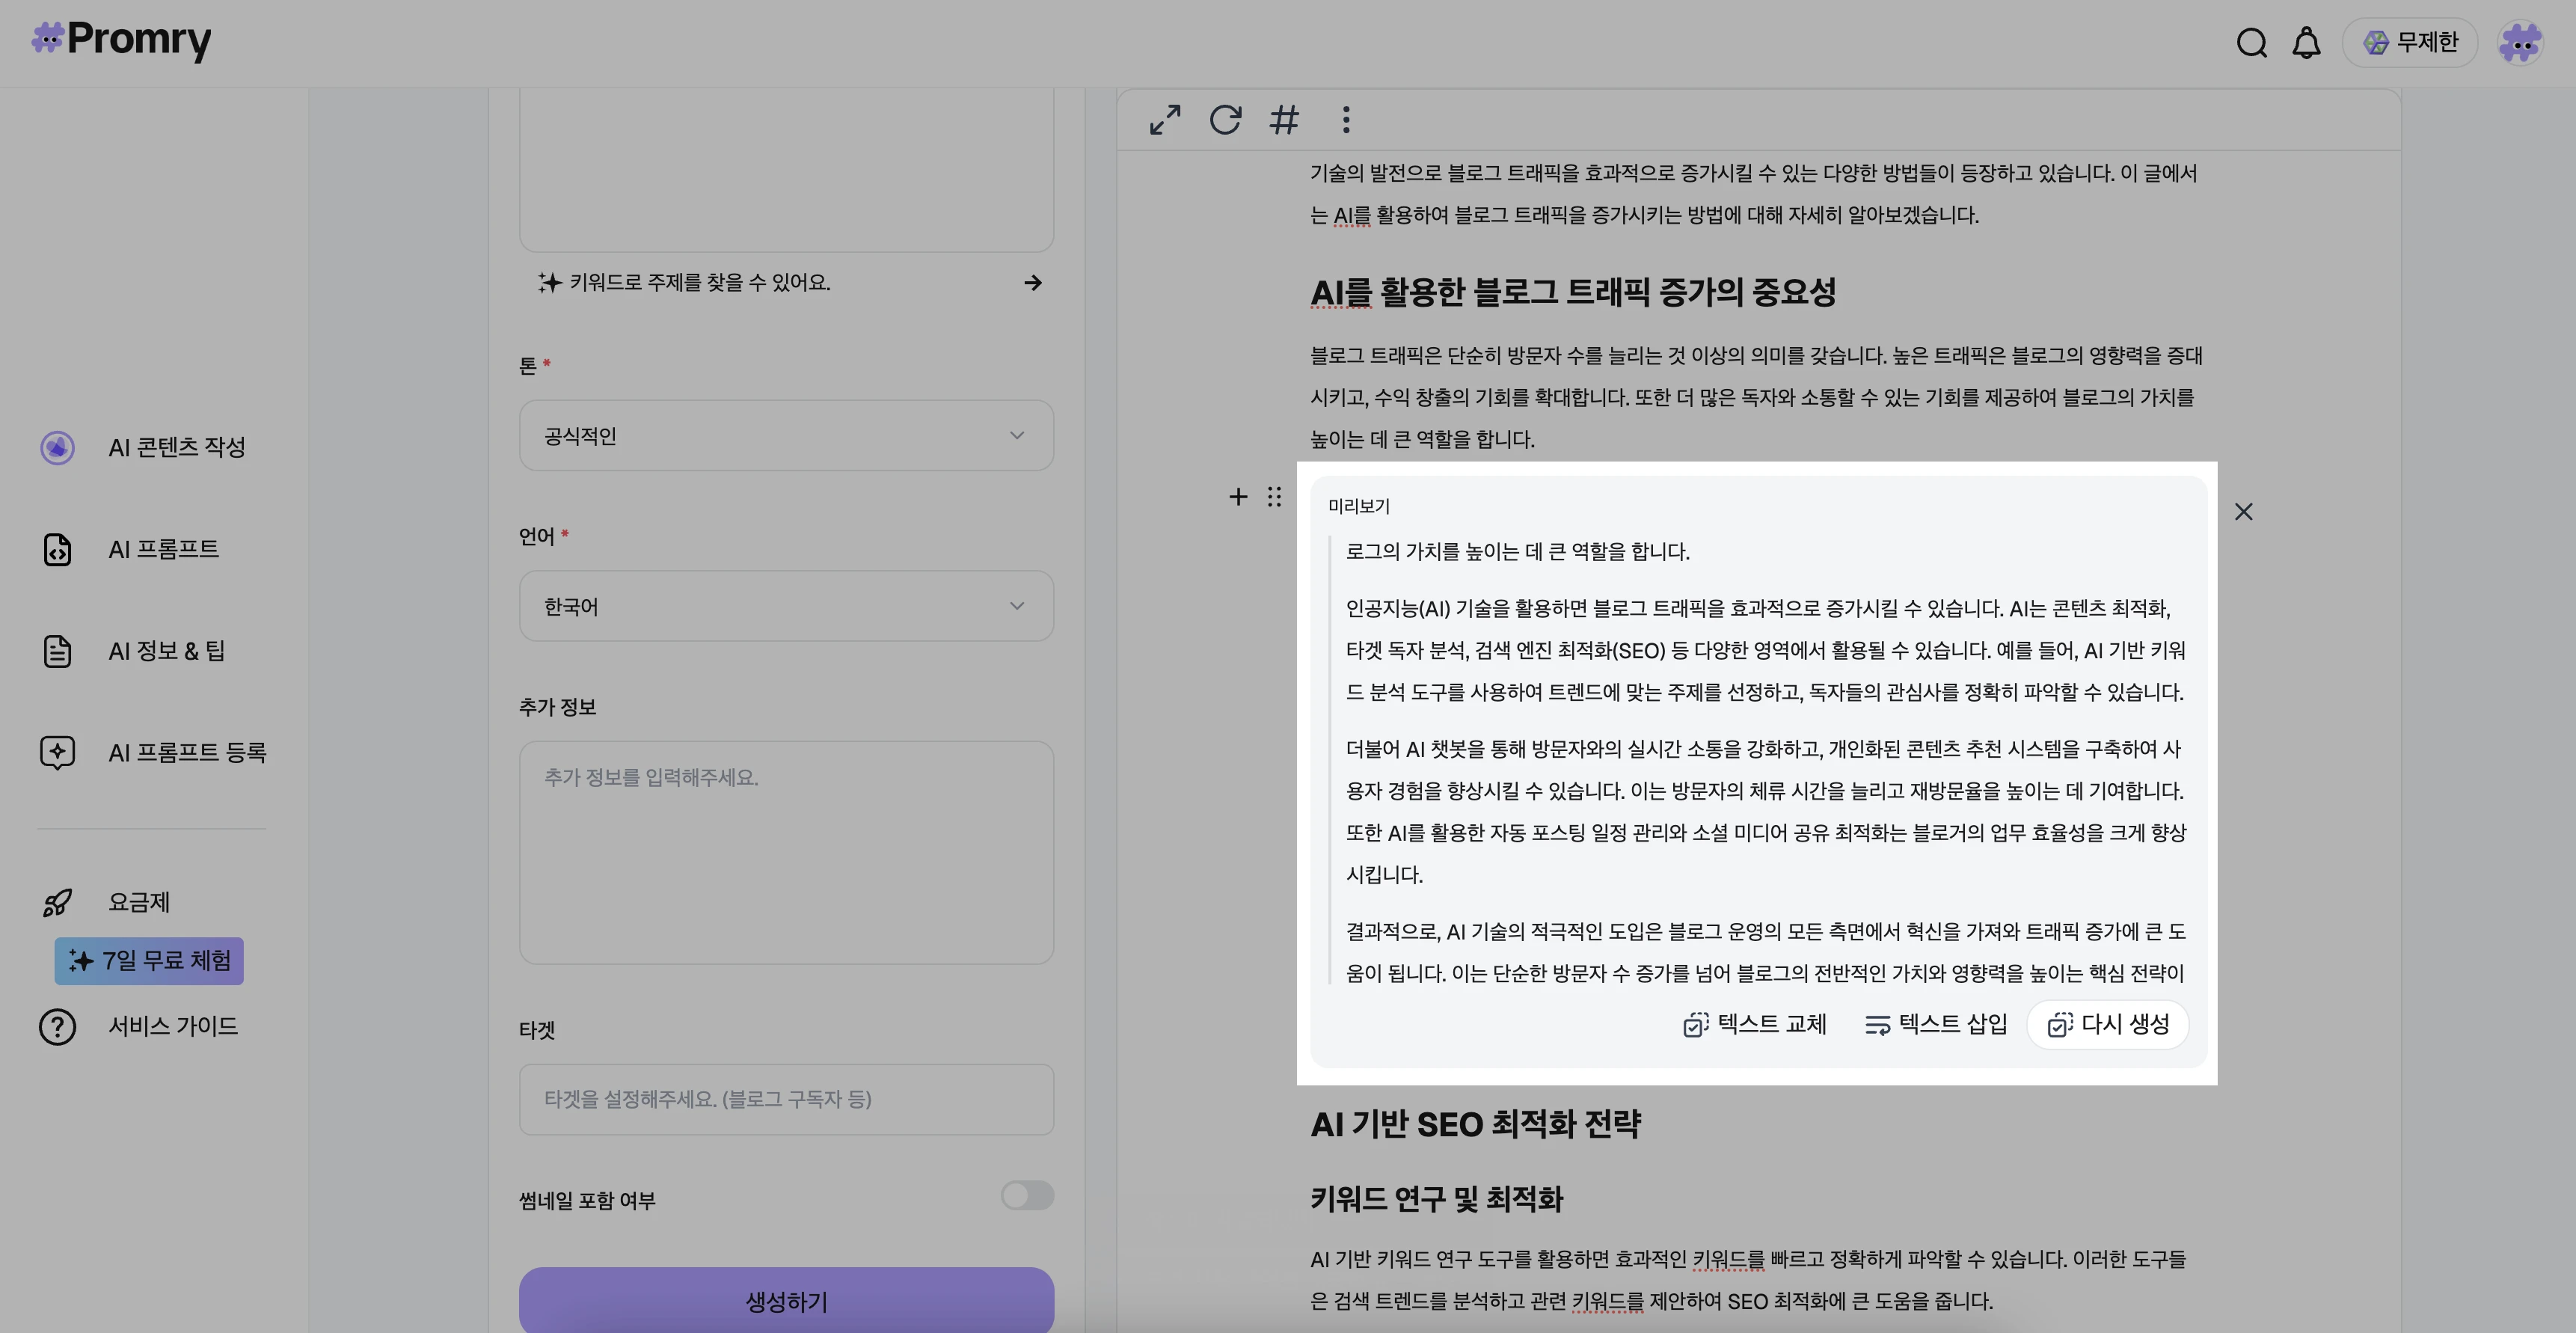Viewport: 2576px width, 1333px height.
Task: Click heading AI를 활용한 블로그 트래픽 증가의 중요성
Action: click(1573, 292)
